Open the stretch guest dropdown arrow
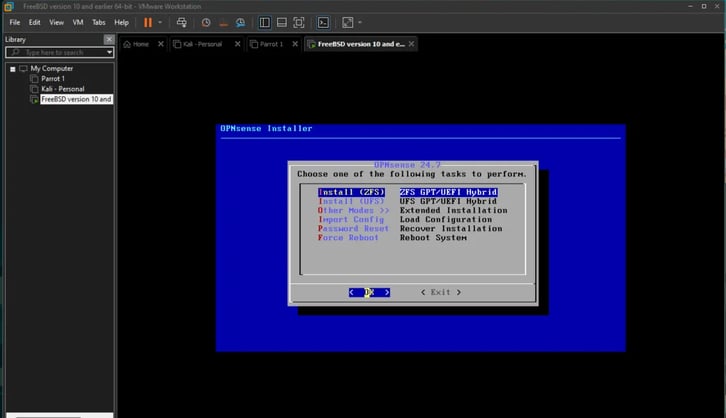The width and height of the screenshot is (726, 418). tap(360, 22)
